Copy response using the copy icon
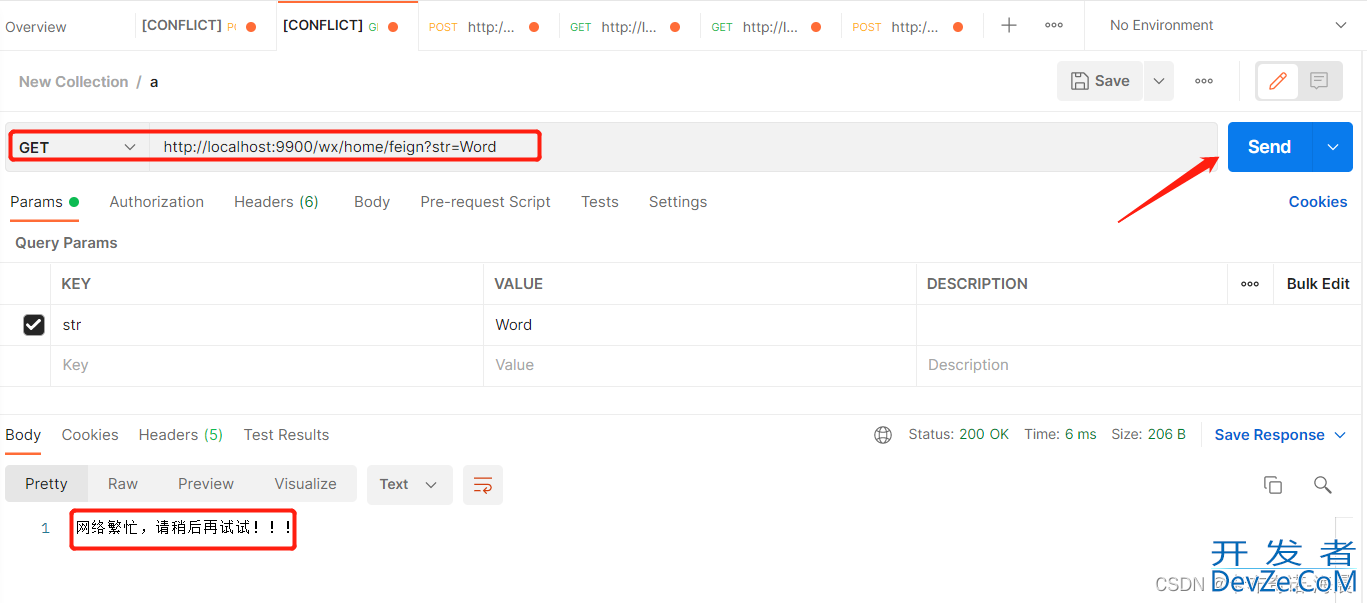 1273,485
